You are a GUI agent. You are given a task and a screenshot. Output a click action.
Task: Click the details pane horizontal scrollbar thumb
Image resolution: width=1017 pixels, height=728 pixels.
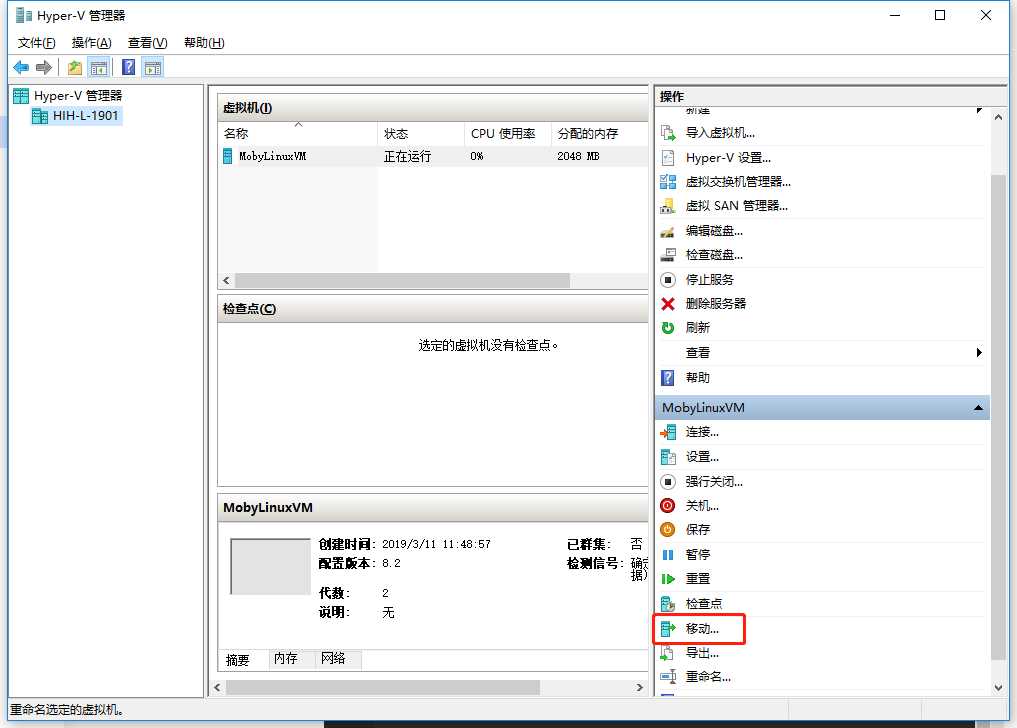point(383,688)
